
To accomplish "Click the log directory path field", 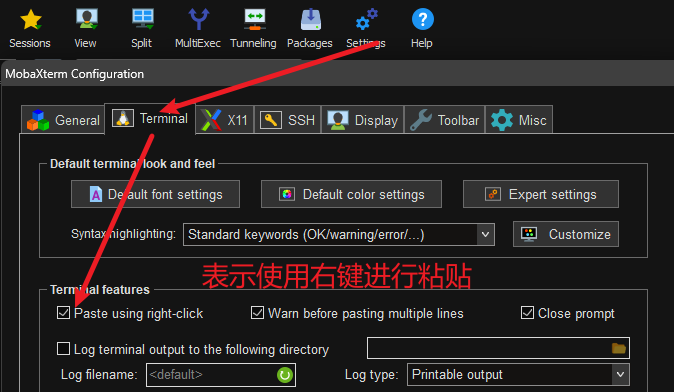I will click(x=498, y=348).
